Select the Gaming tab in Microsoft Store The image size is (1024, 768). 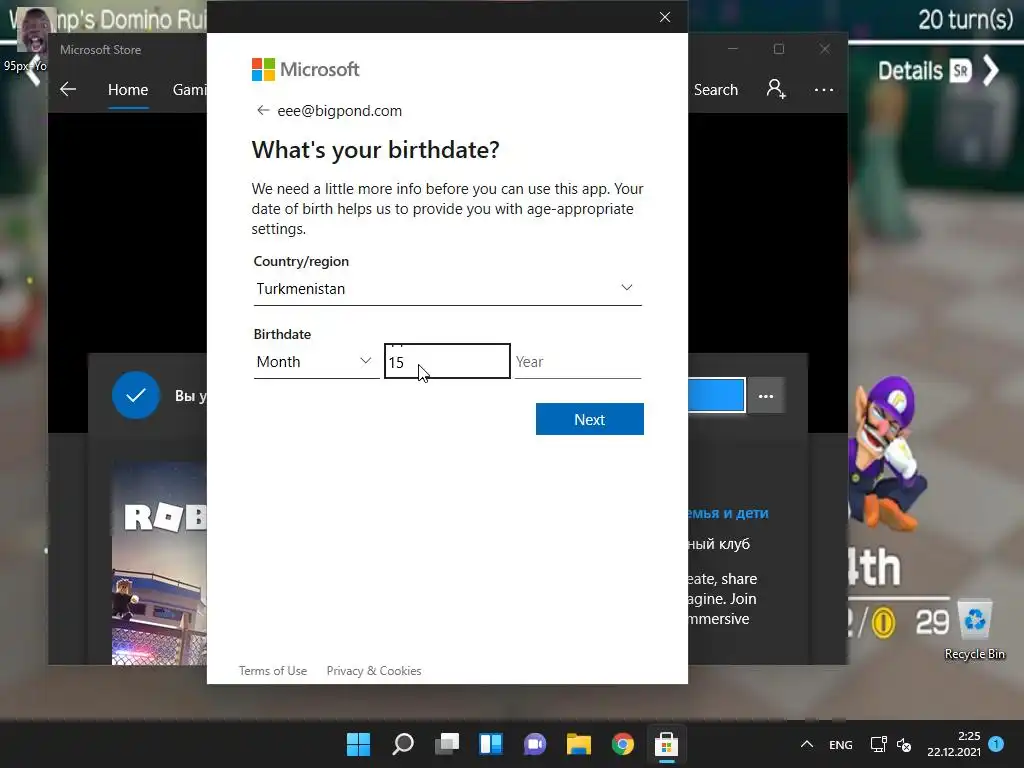click(x=189, y=89)
